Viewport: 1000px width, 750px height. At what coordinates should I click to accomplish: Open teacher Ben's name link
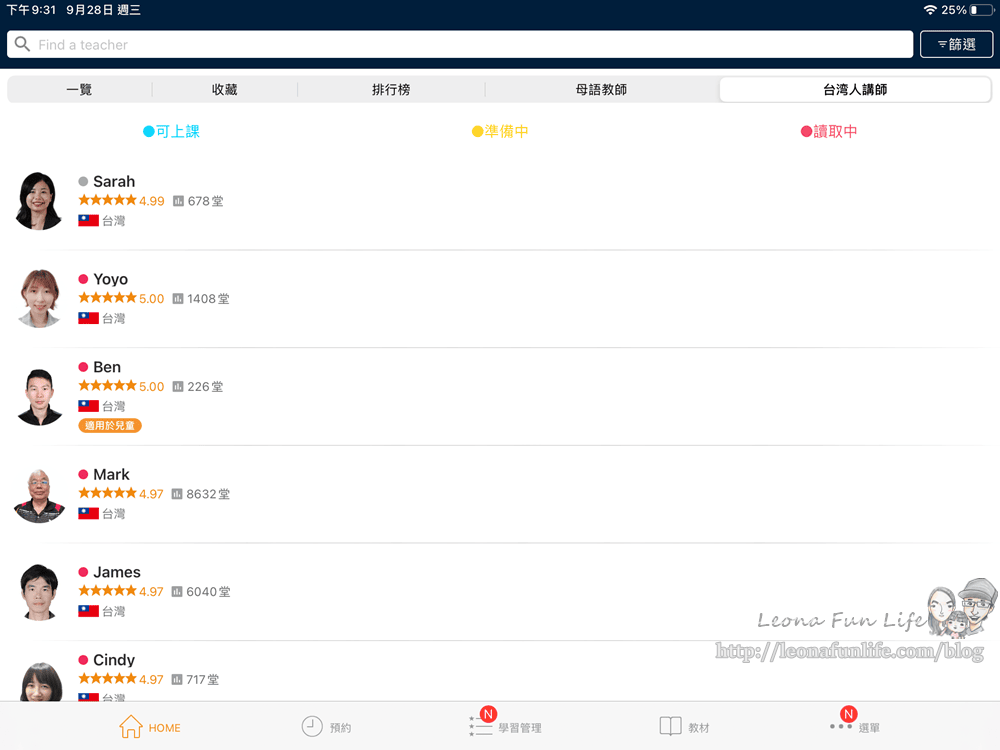(x=107, y=367)
